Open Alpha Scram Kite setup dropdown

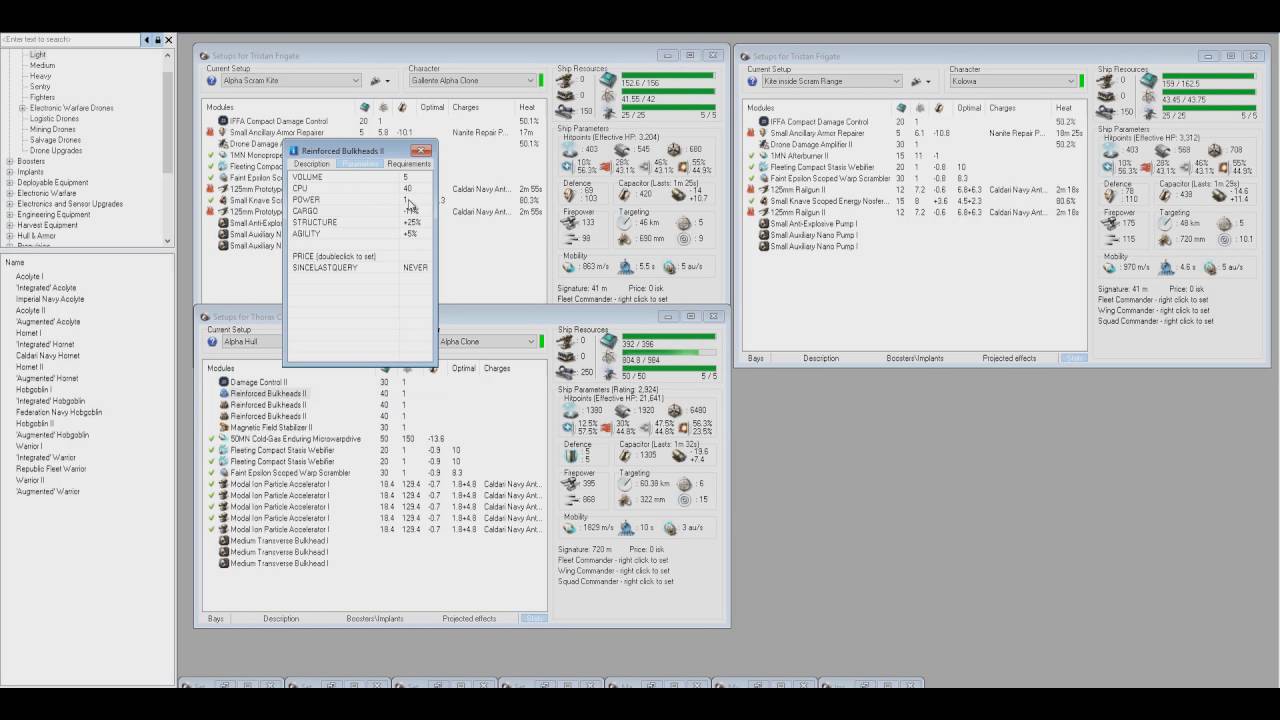point(355,81)
